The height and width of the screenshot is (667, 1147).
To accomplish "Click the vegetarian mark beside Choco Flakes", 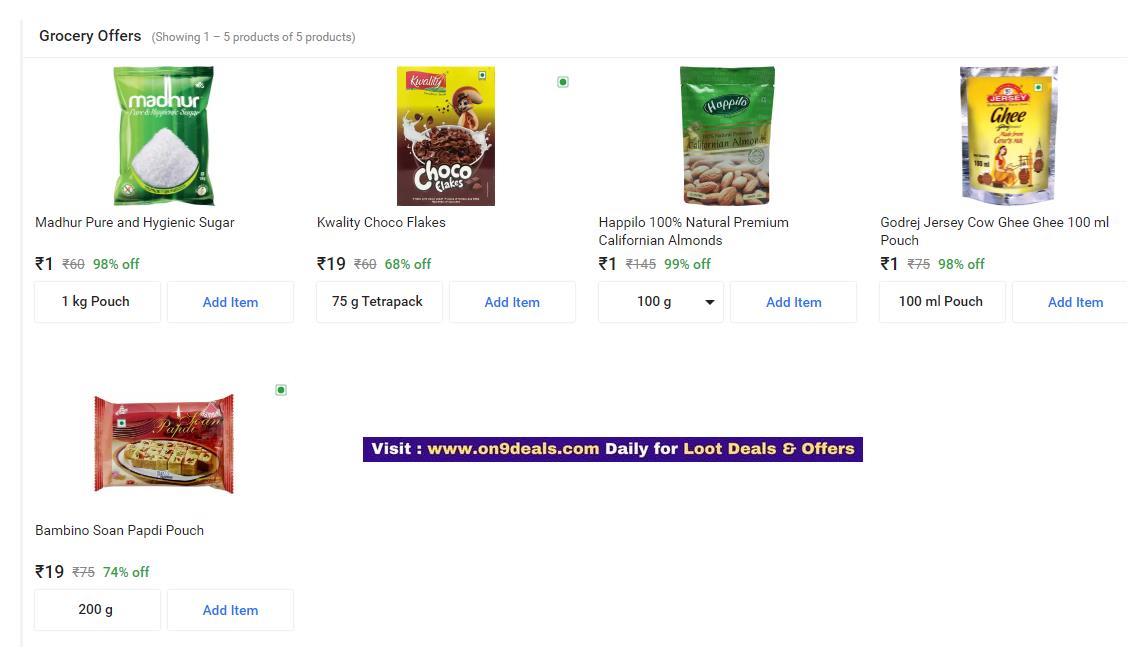I will 563,82.
